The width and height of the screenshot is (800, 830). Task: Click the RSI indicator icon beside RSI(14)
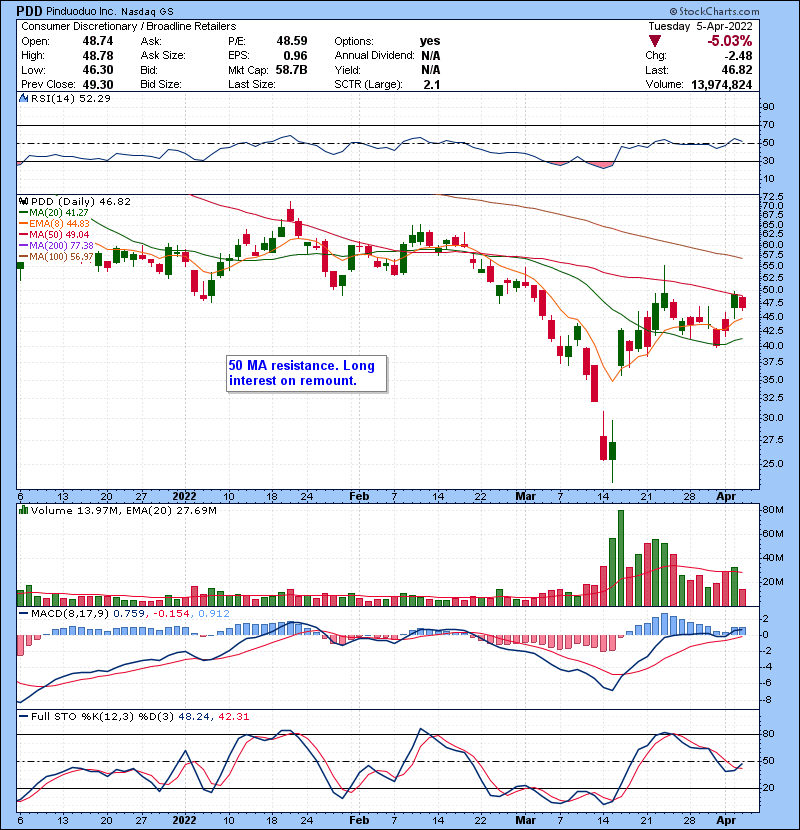[x=24, y=98]
